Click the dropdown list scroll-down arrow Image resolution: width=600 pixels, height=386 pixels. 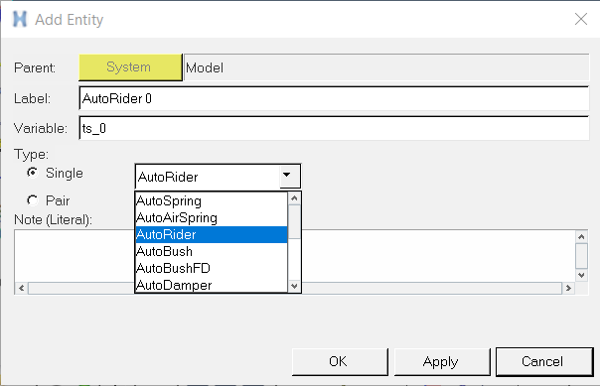[x=294, y=286]
